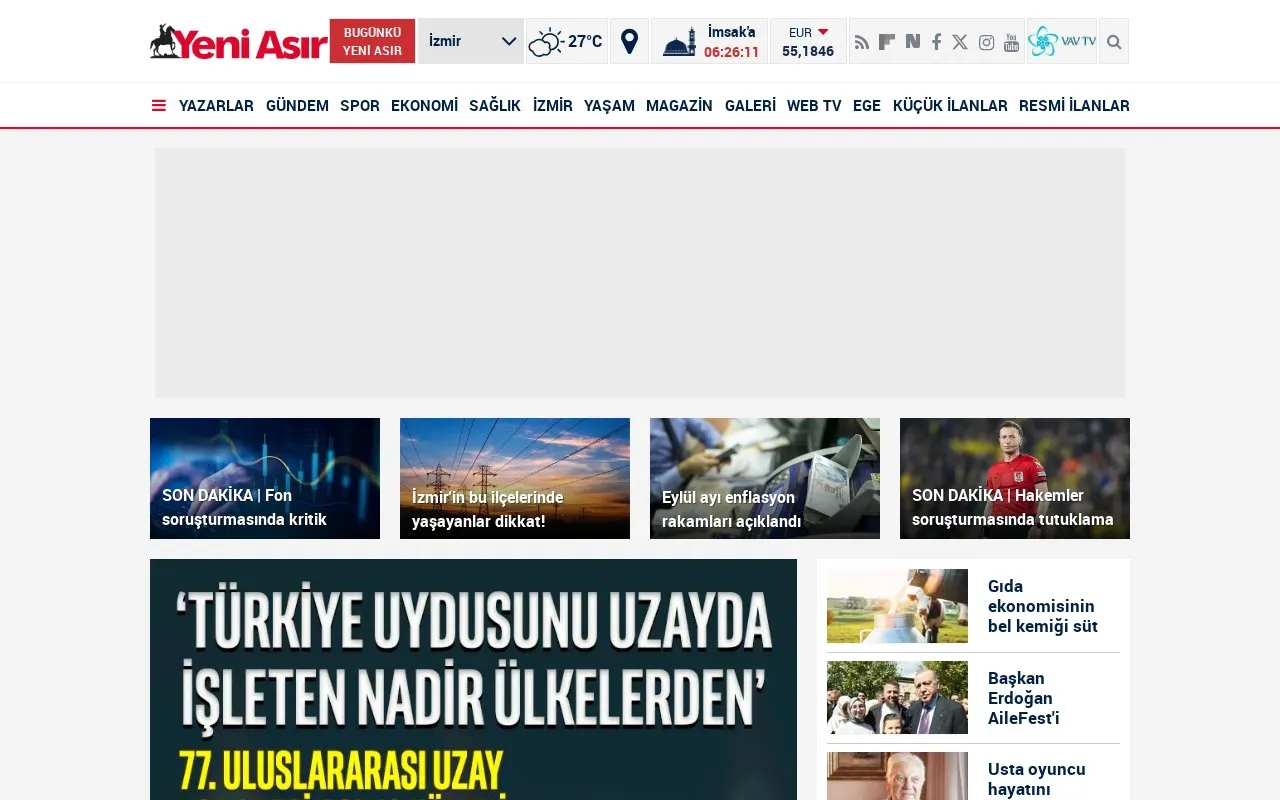Open the SPOR section

pos(360,106)
